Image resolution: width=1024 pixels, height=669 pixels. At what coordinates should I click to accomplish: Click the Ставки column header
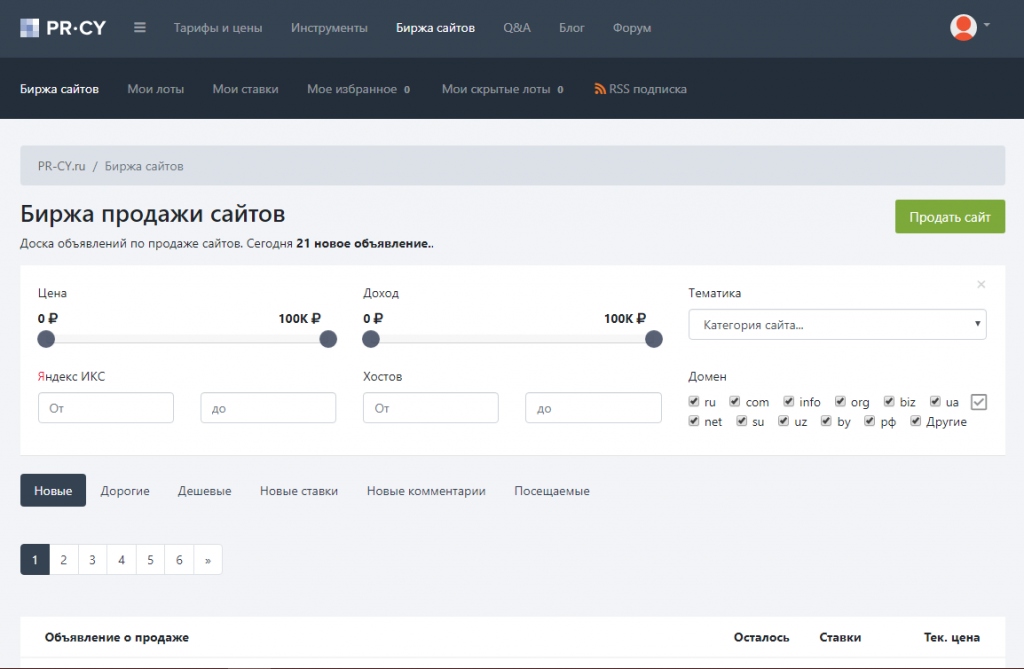[x=840, y=637]
